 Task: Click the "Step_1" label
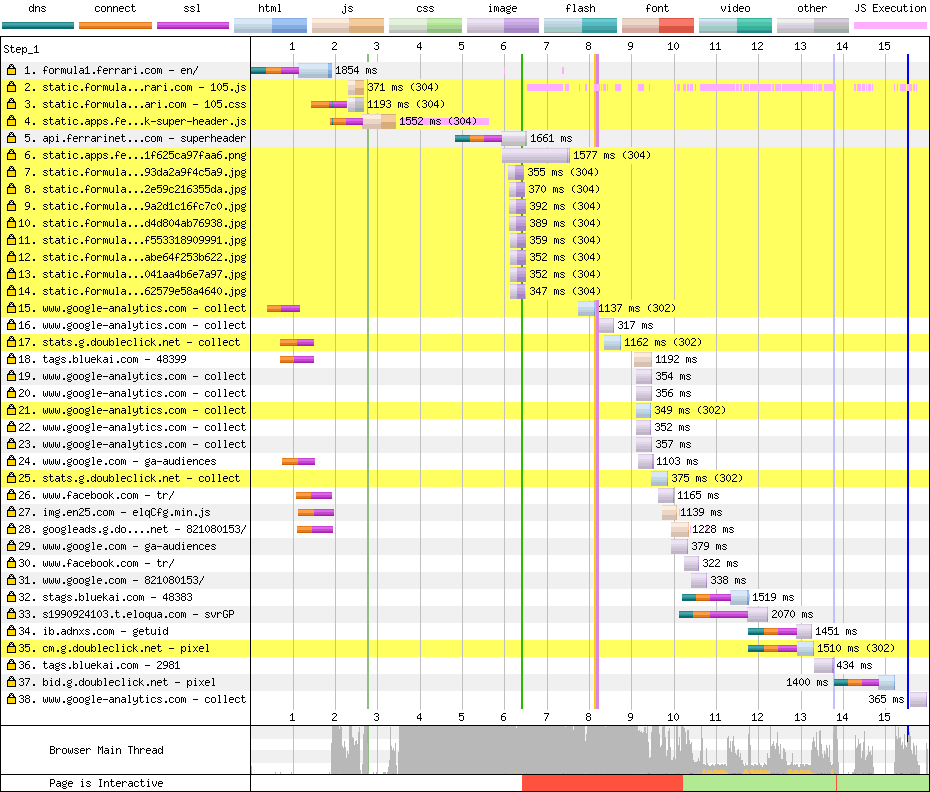[21, 49]
